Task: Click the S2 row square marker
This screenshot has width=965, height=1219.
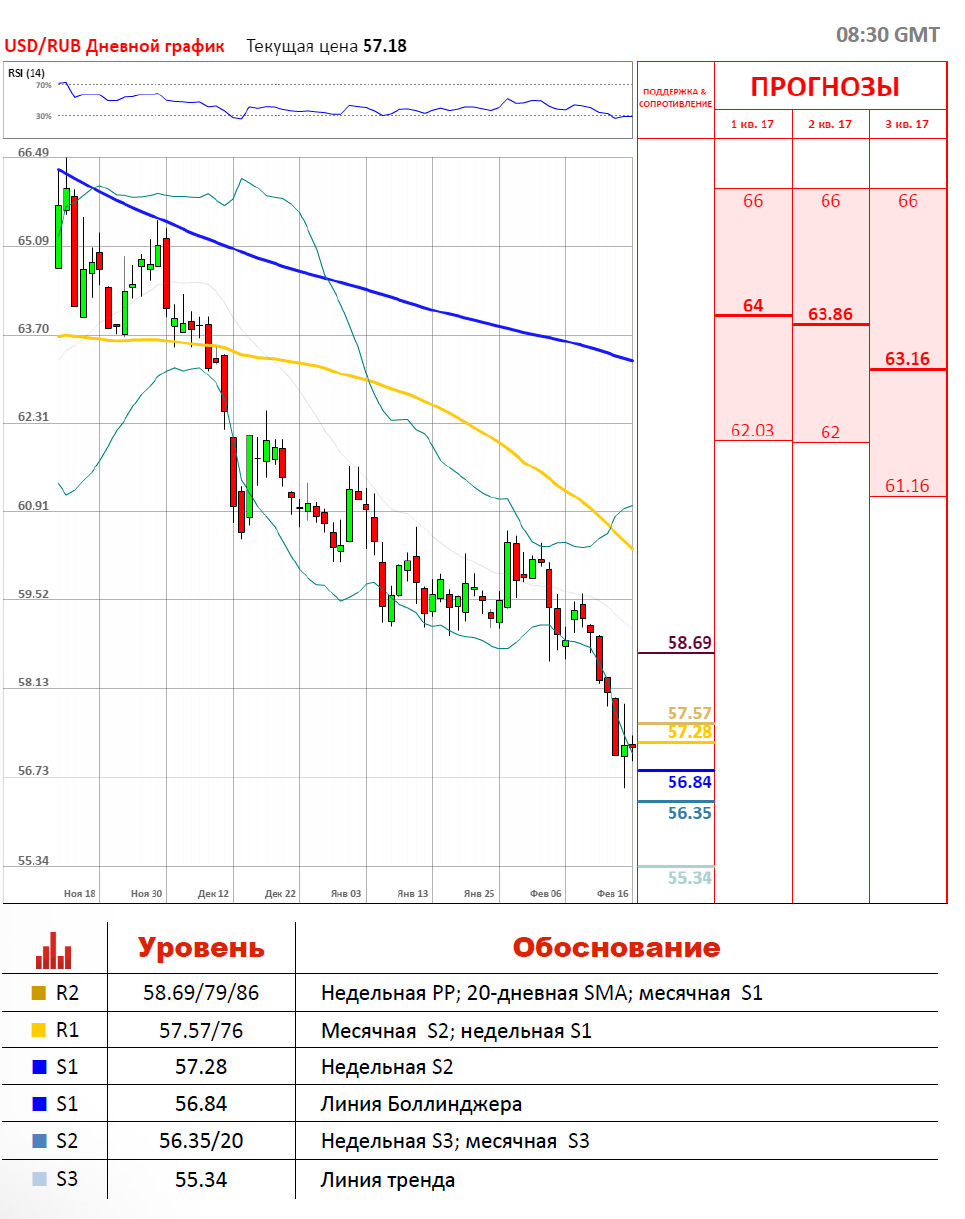Action: (38, 1141)
